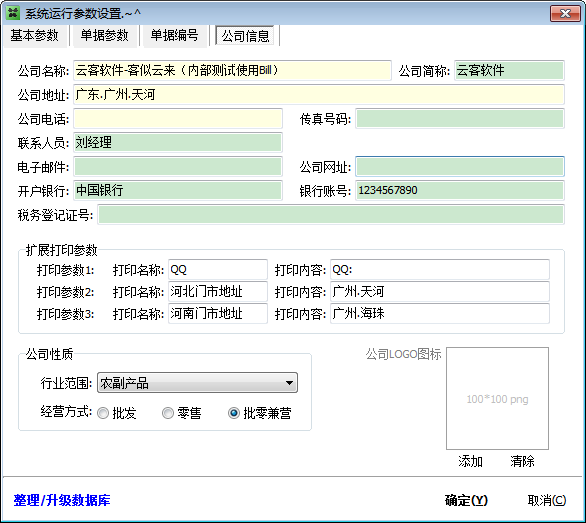Screen dimensions: 586x523
Task: Click the 公司电话 input field
Action: 178,119
